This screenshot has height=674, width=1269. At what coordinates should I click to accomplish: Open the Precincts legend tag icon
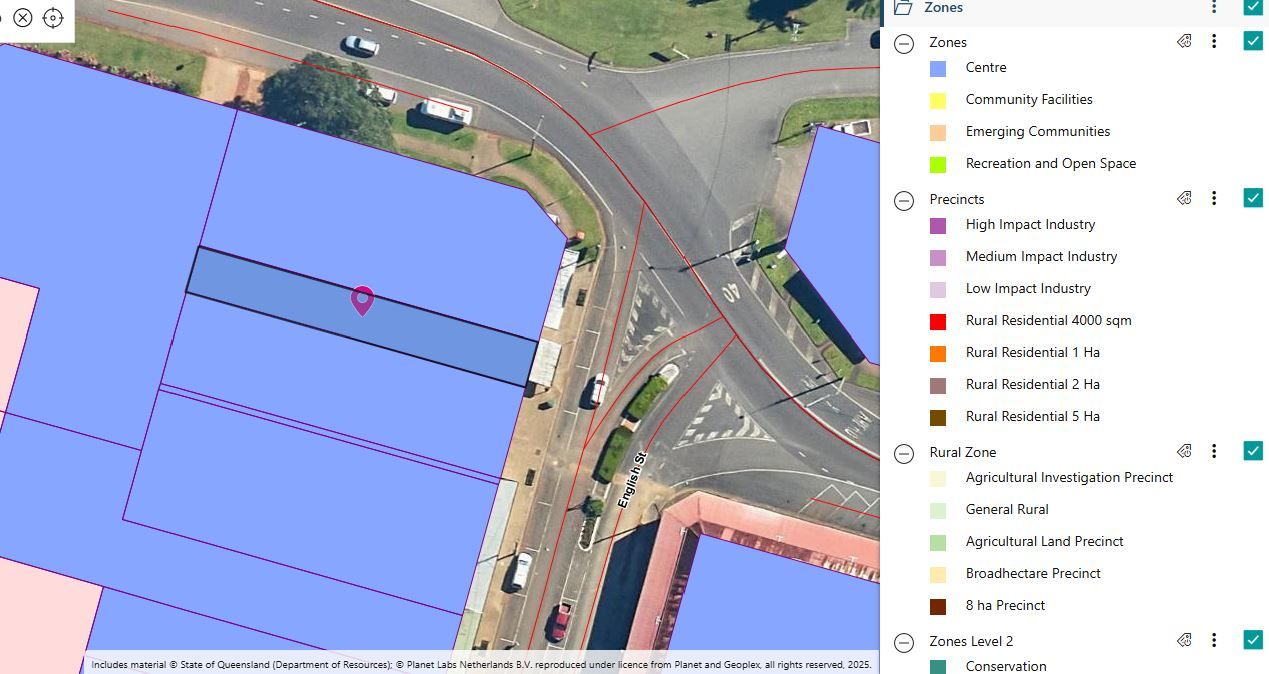(x=1185, y=198)
